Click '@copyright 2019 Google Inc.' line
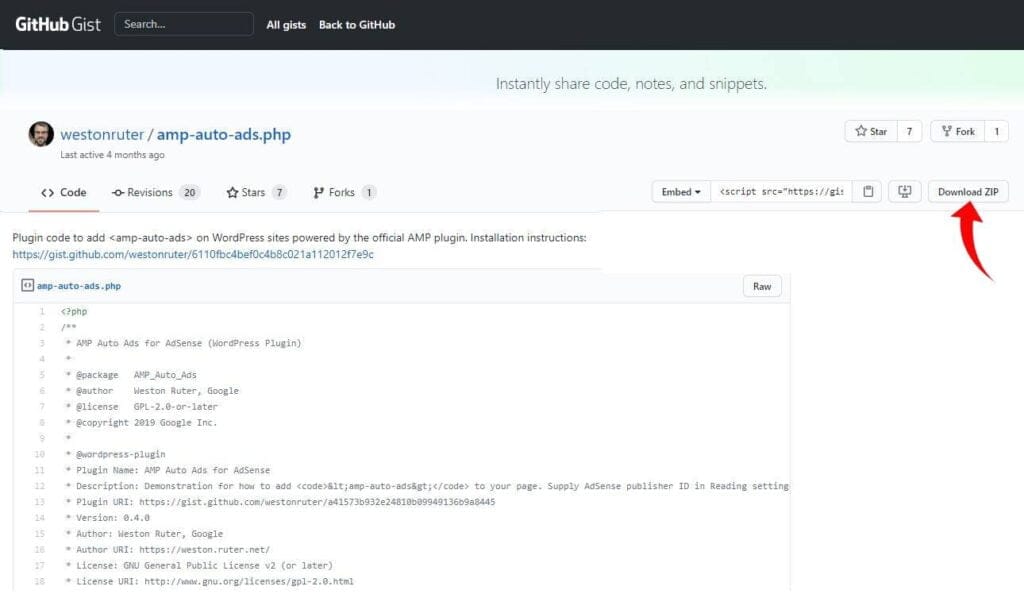Image resolution: width=1024 pixels, height=594 pixels. pyautogui.click(x=141, y=422)
